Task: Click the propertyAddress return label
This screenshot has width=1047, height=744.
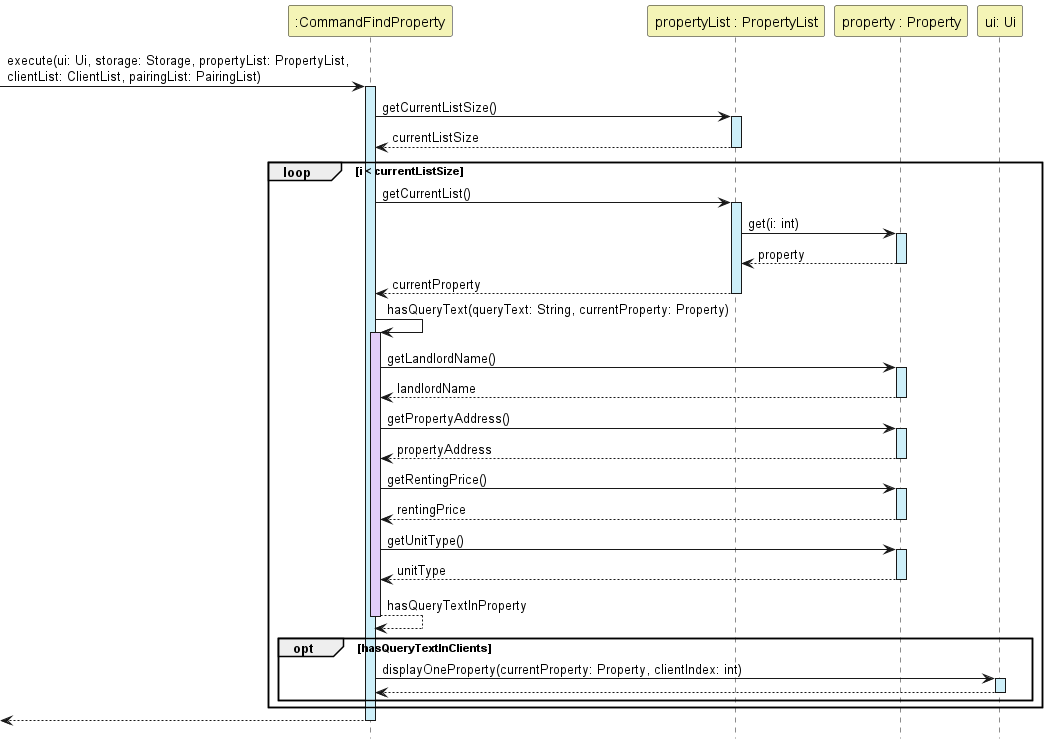Action: click(x=444, y=449)
